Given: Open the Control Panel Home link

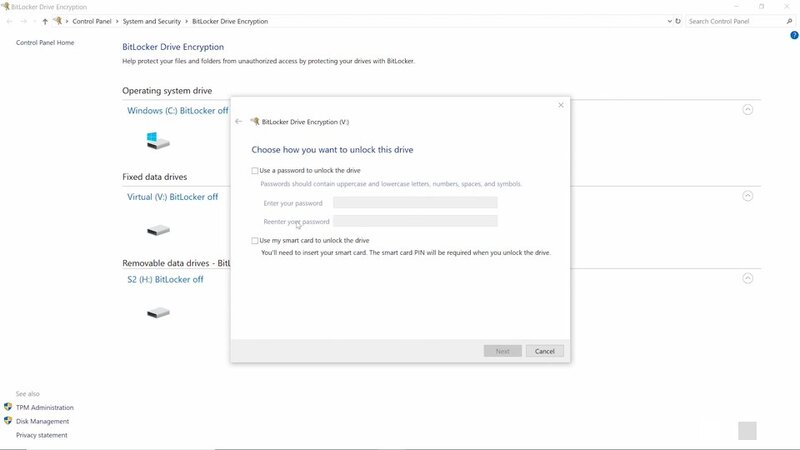Looking at the screenshot, I should click(x=45, y=43).
